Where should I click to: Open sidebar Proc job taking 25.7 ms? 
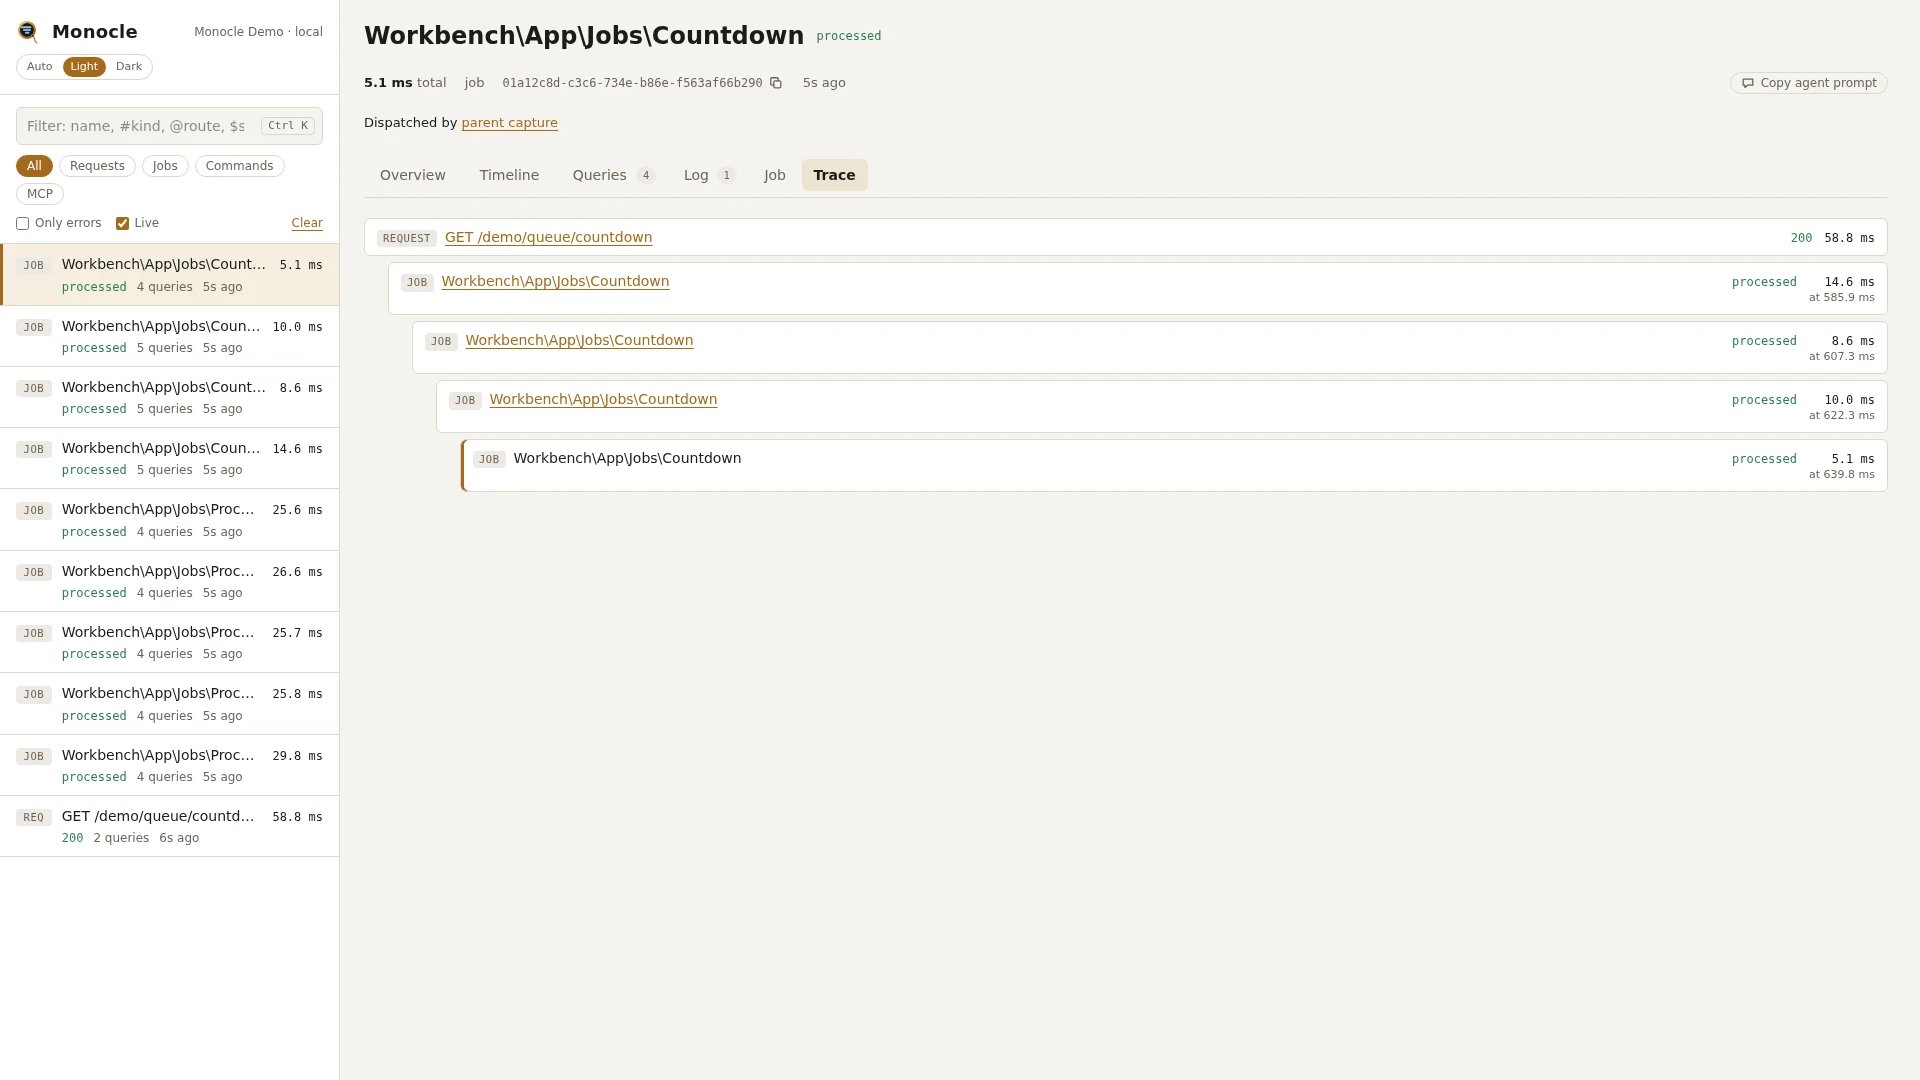point(169,642)
